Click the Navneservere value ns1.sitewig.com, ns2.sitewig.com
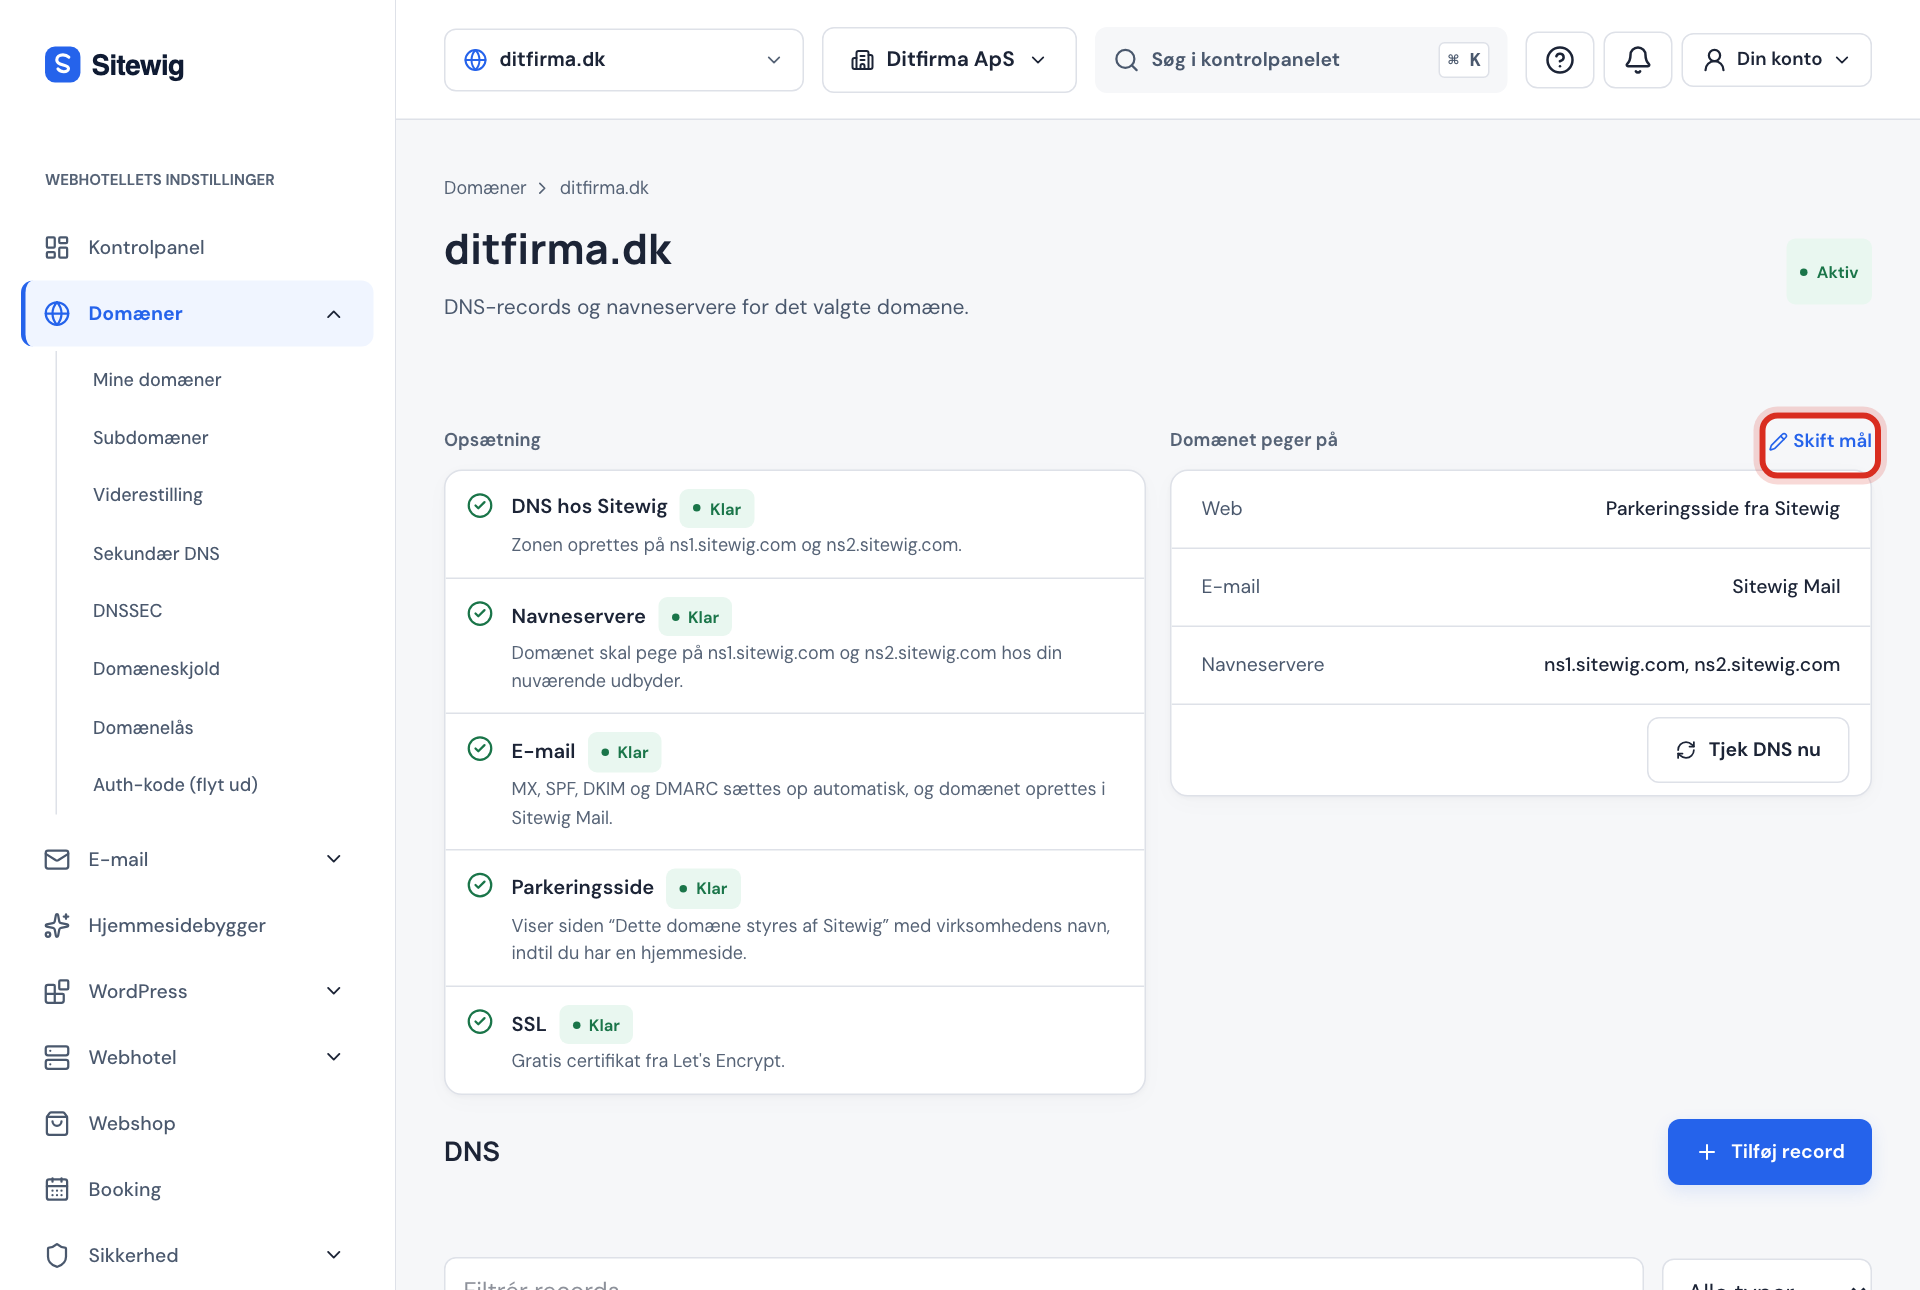Viewport: 1920px width, 1290px height. click(1691, 665)
